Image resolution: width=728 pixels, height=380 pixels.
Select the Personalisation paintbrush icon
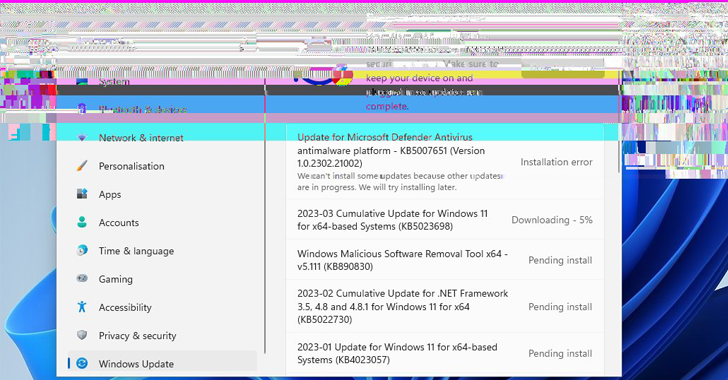tap(82, 166)
